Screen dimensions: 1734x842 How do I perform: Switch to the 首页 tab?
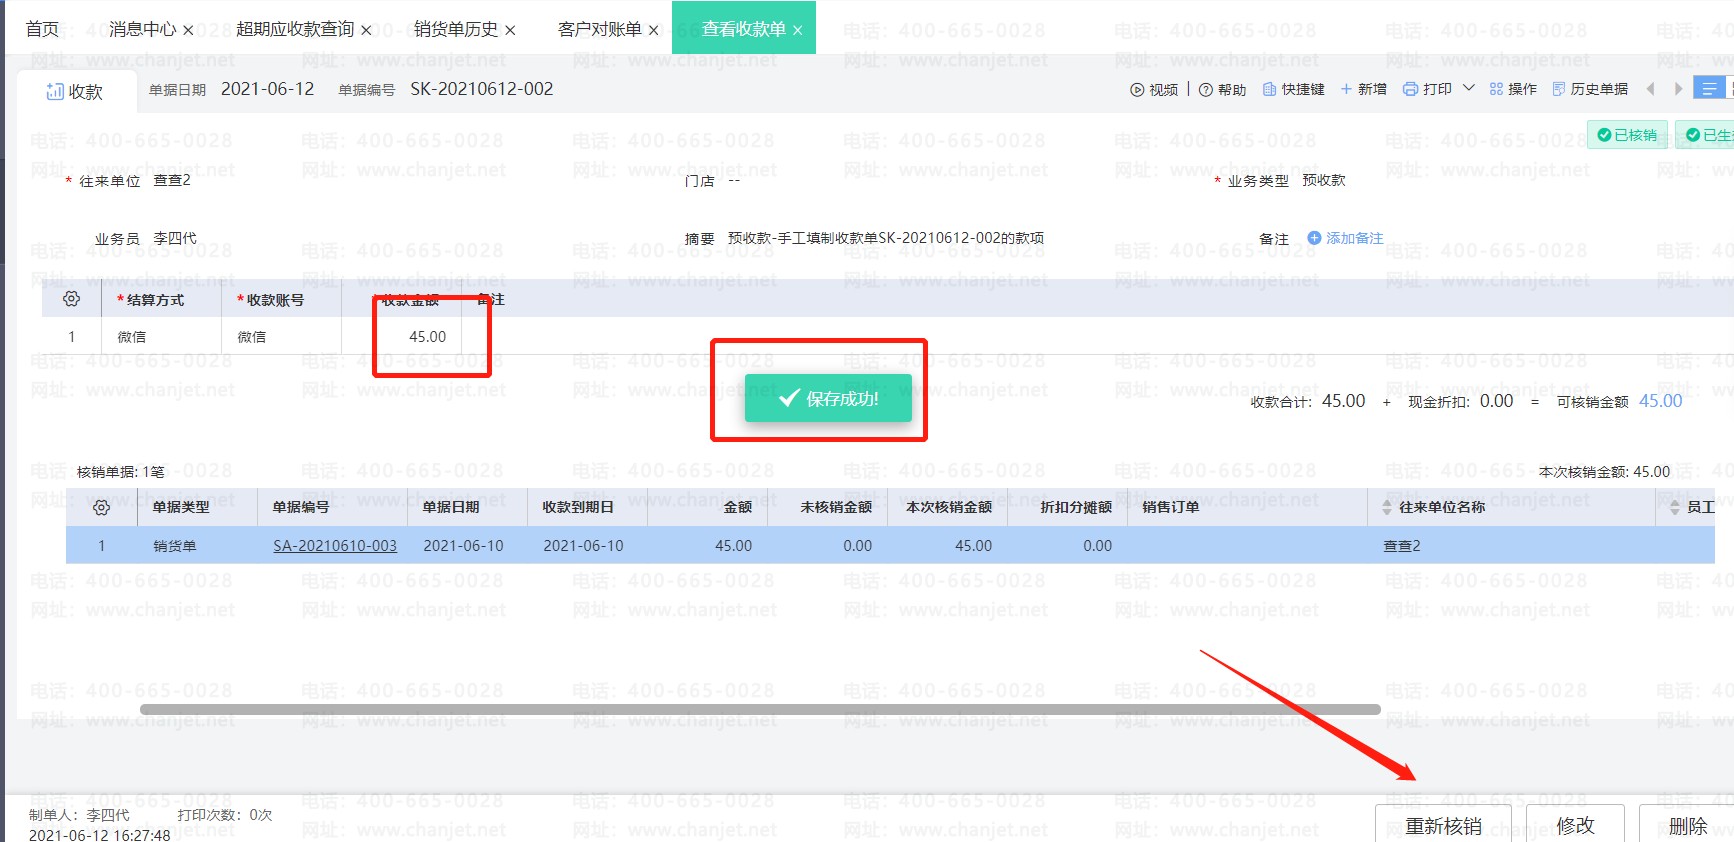tap(42, 29)
